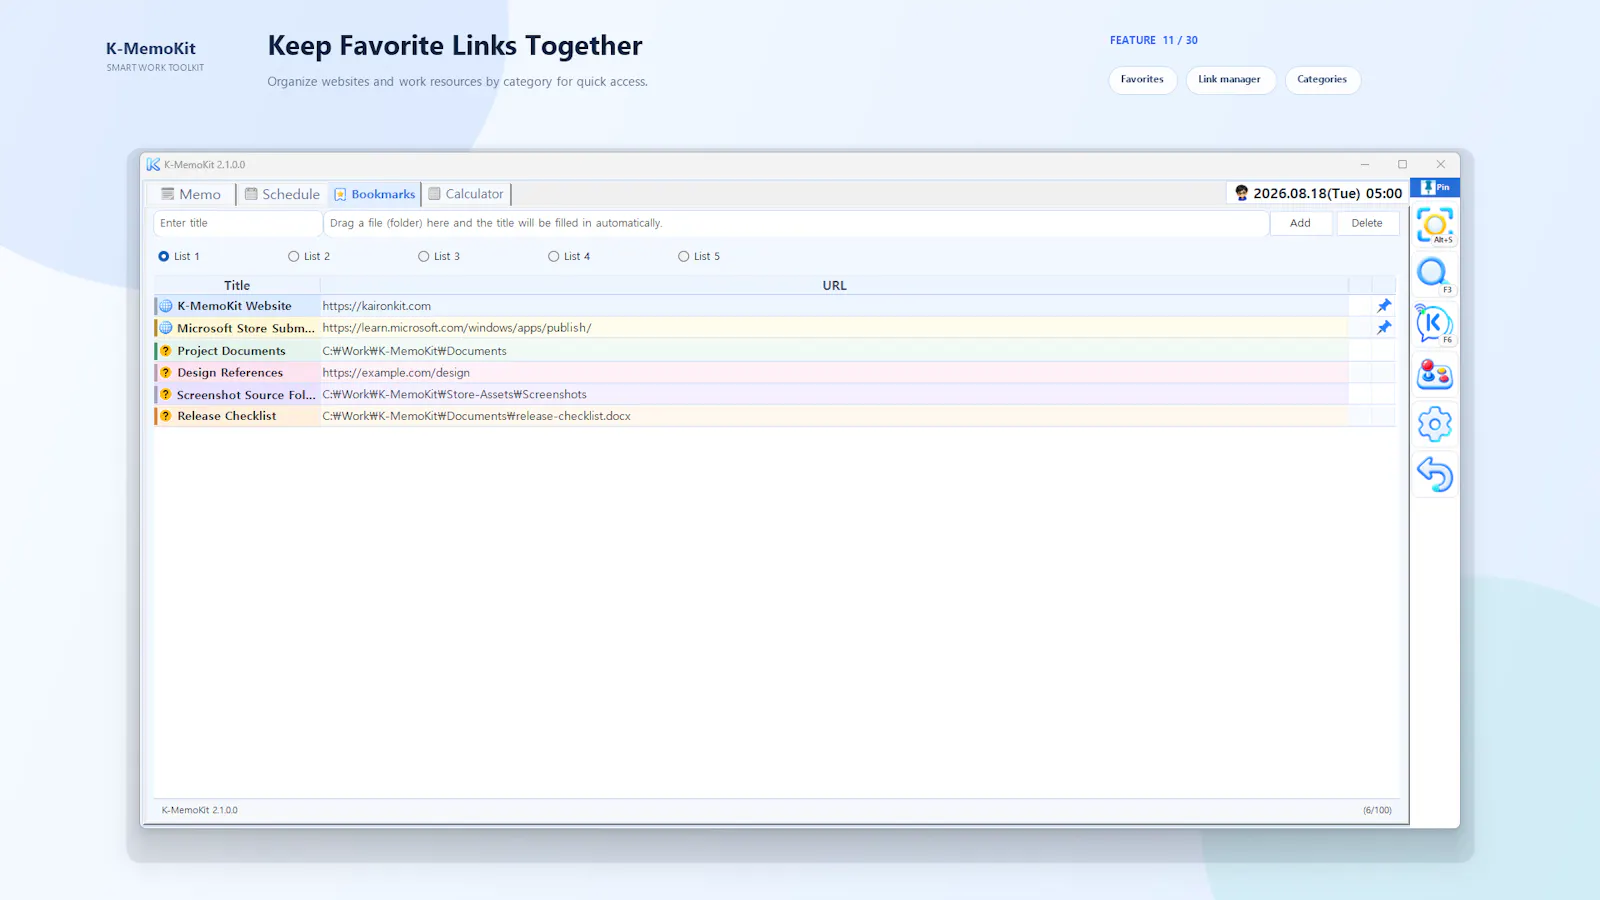This screenshot has height=900, width=1600.
Task: Minimize the K-MemoKit window
Action: click(1364, 165)
